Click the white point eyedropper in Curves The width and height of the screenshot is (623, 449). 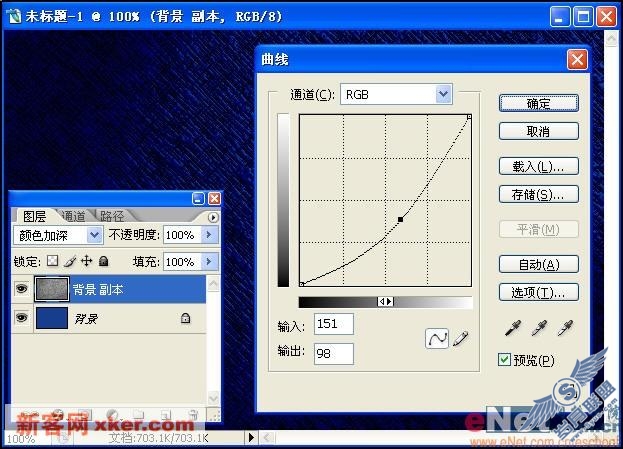pos(565,328)
